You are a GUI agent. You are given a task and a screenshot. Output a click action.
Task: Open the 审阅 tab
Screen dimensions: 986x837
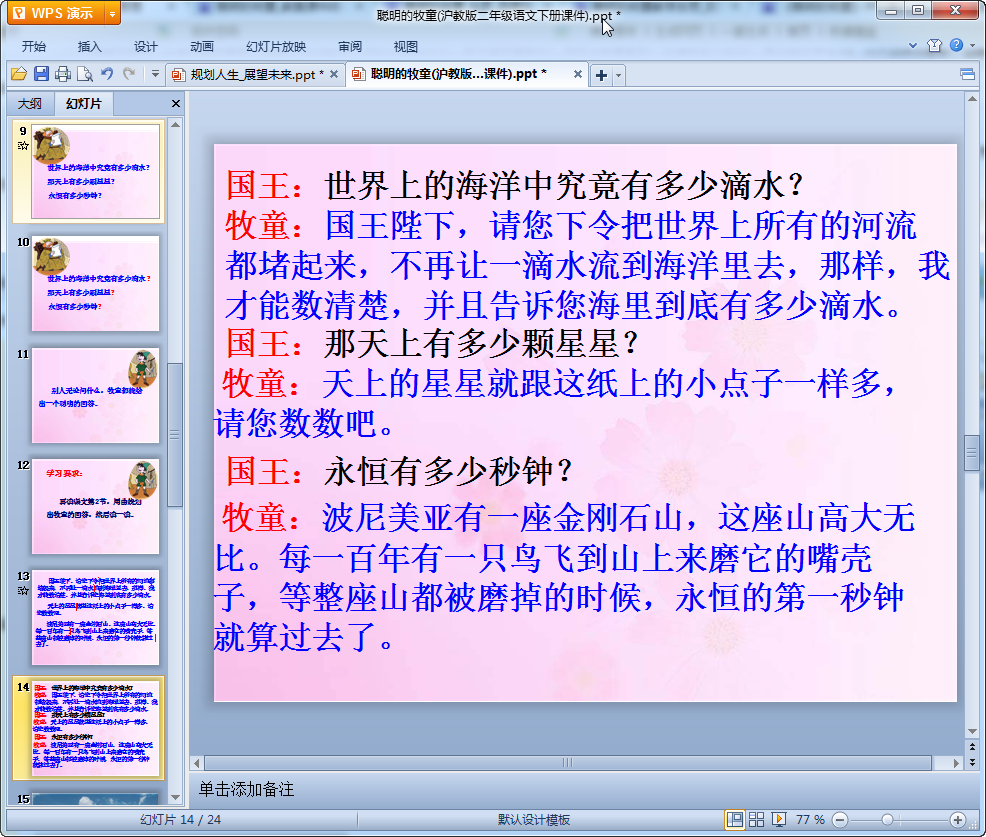pos(350,47)
